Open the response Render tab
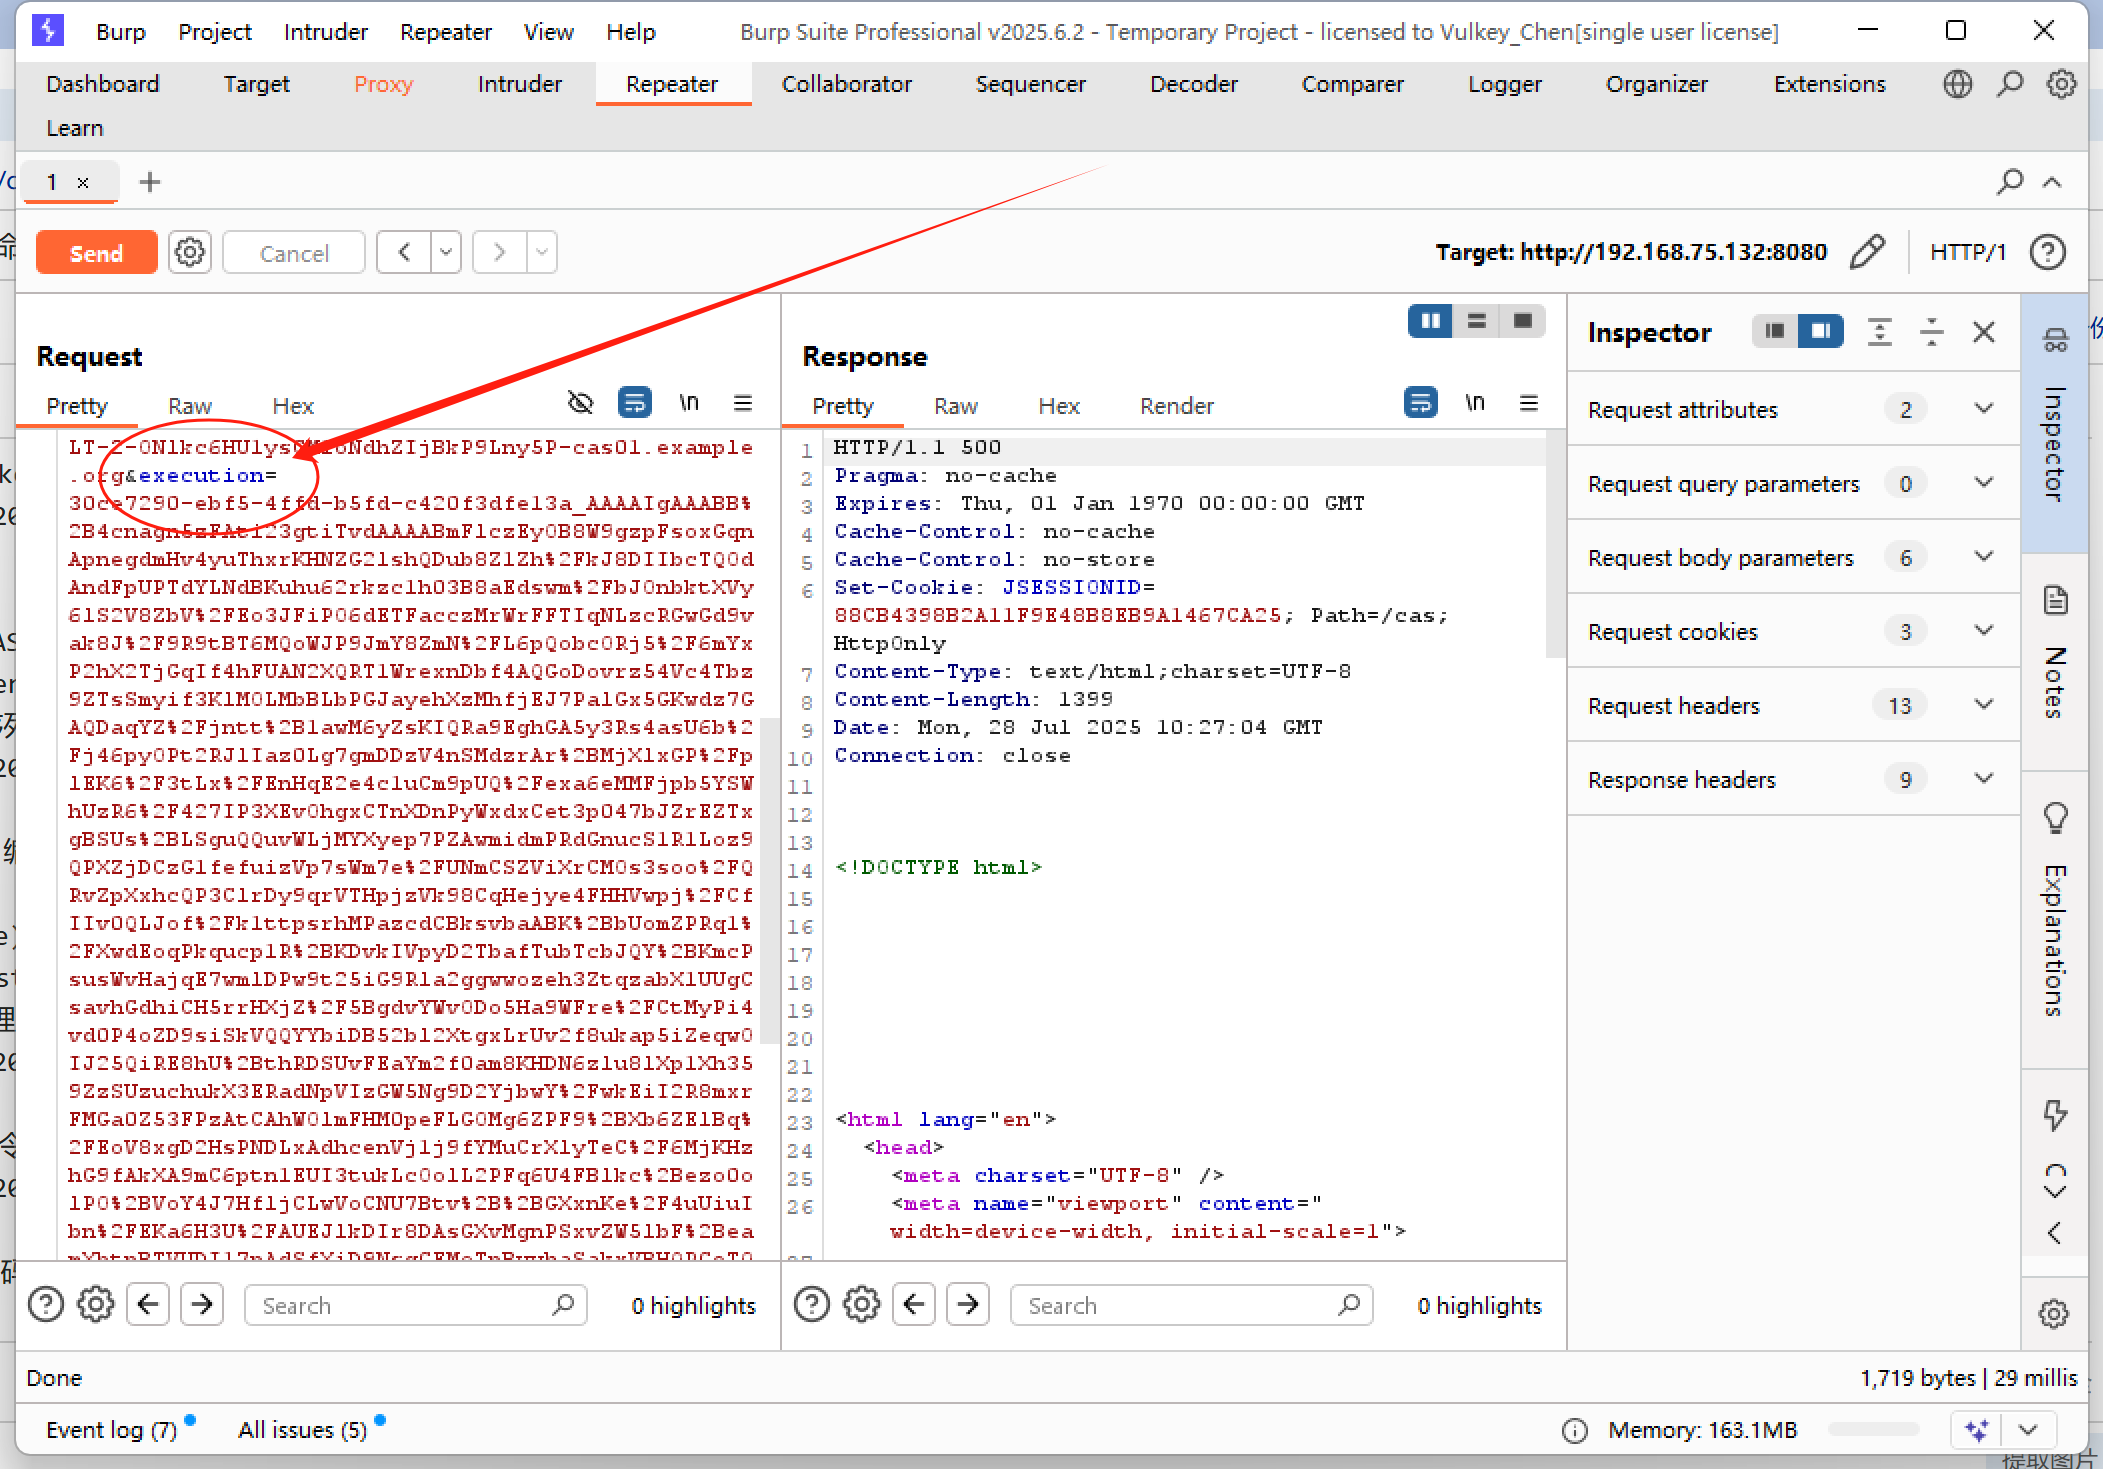The width and height of the screenshot is (2103, 1469). coord(1176,406)
